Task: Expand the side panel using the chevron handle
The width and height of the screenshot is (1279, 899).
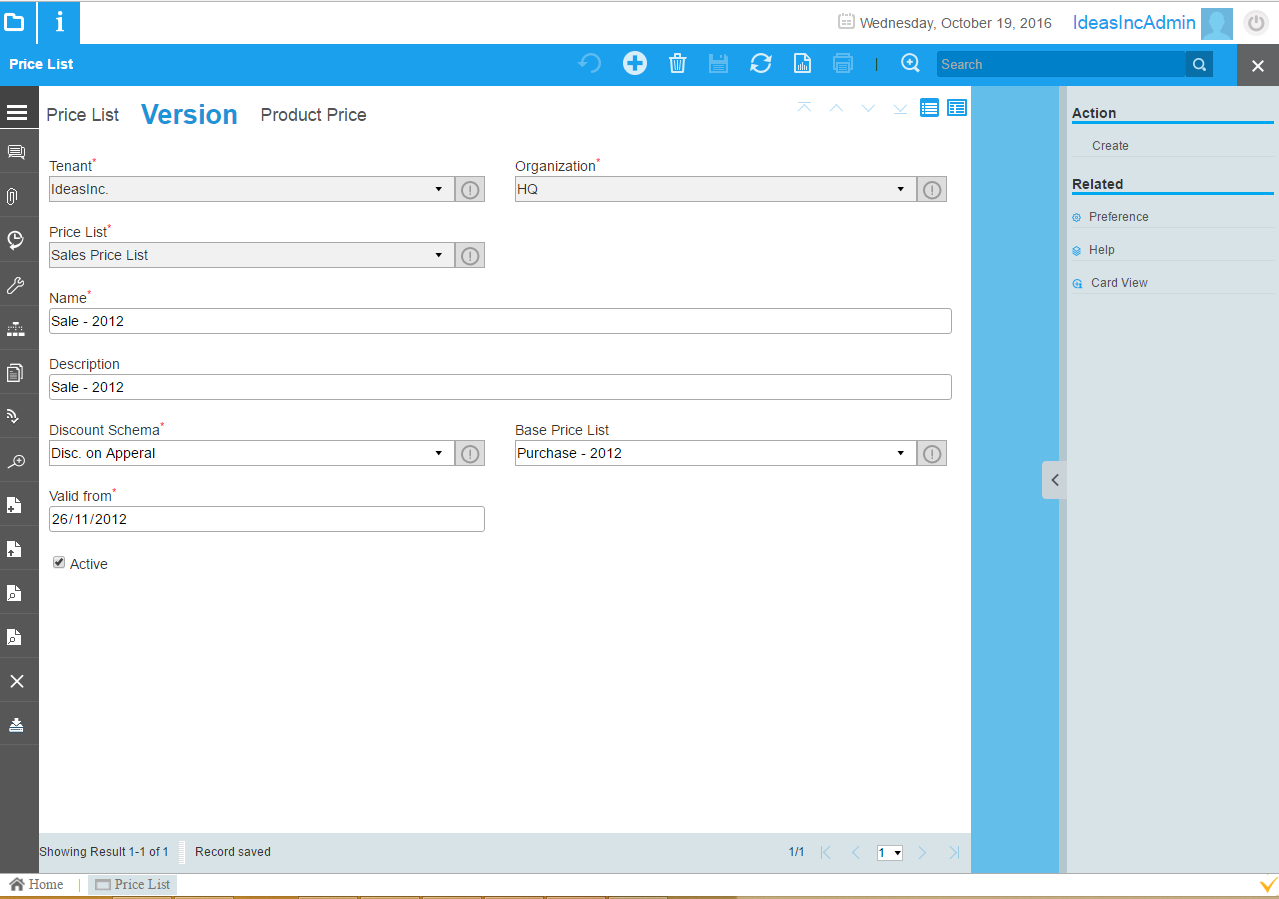Action: (x=1054, y=480)
